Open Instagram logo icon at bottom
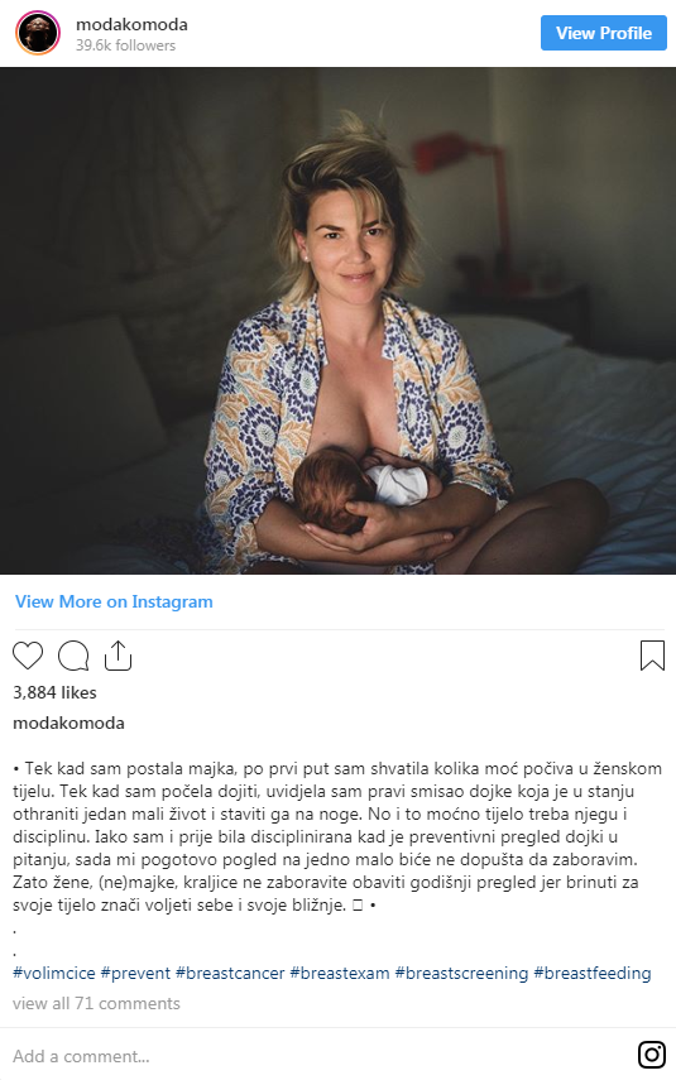 pos(651,1055)
